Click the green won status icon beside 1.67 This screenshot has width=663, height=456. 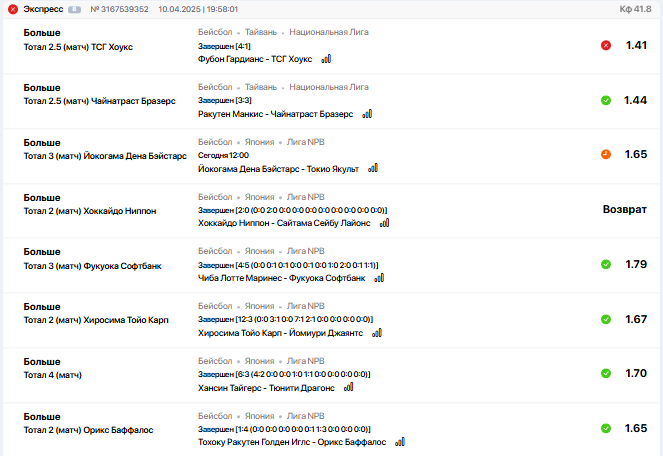(606, 319)
